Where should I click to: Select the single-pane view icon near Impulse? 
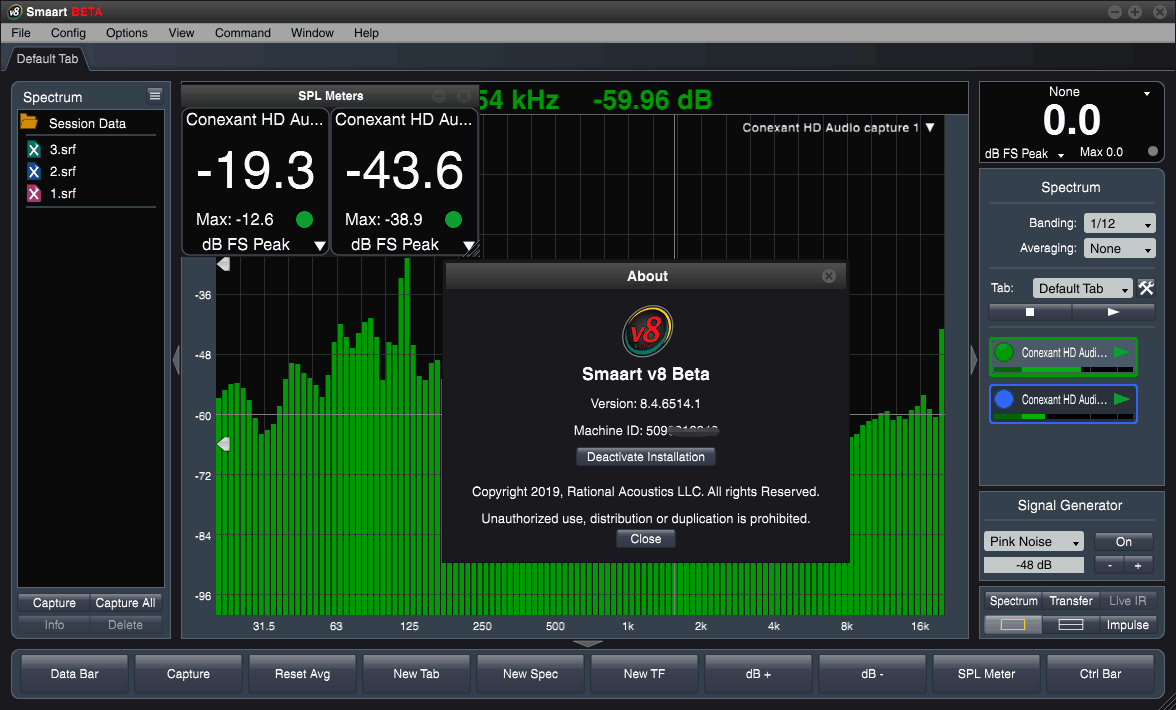click(x=1012, y=623)
